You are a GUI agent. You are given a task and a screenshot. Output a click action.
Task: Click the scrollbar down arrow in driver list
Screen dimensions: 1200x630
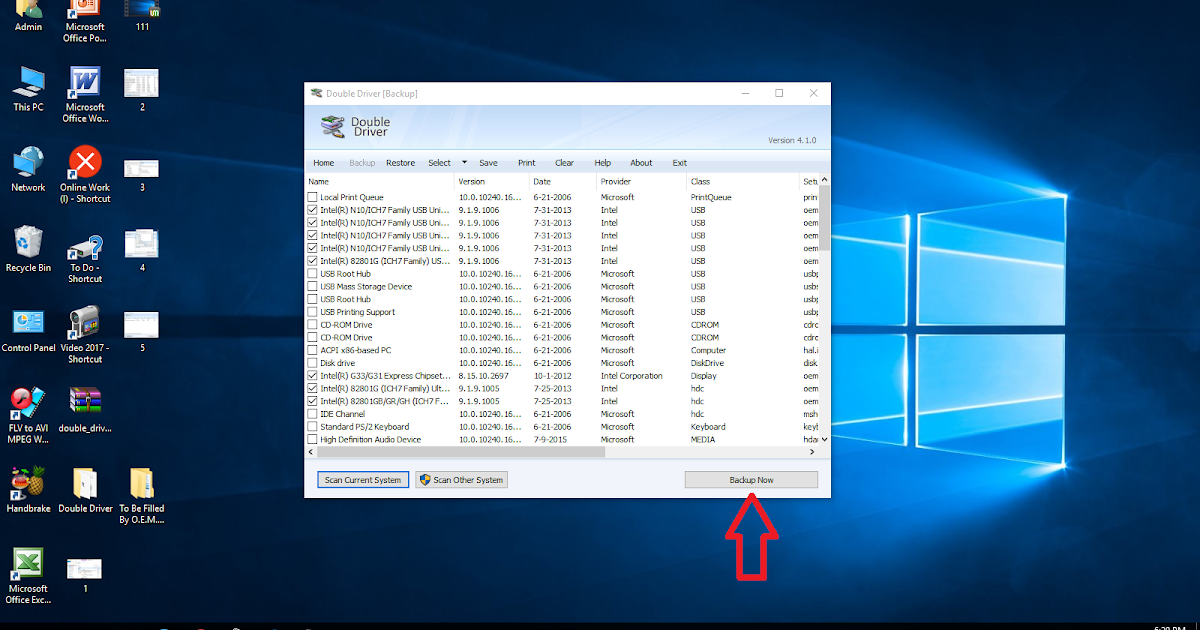coord(825,441)
